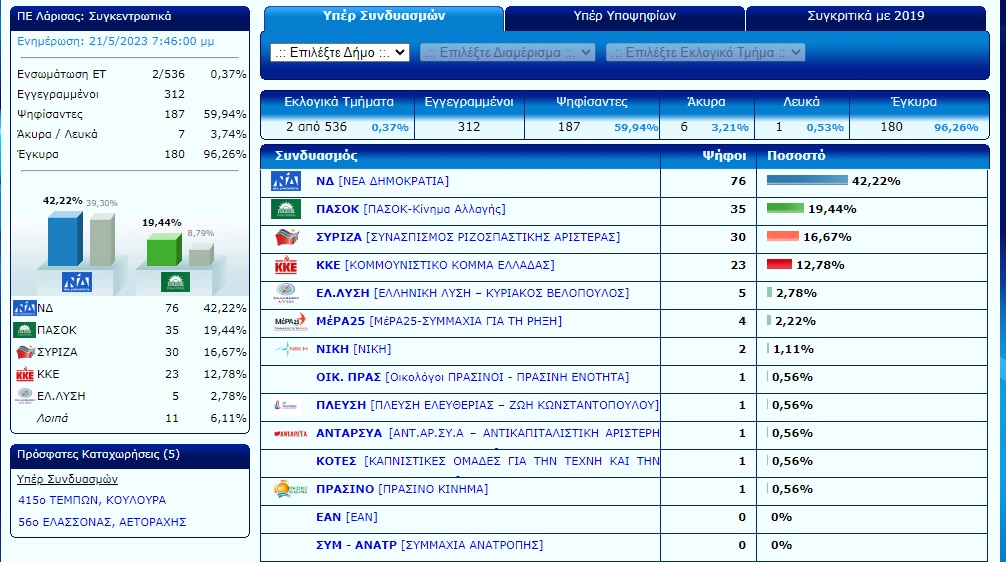The image size is (1006, 562).
Task: Click the ΣΥΡΙΖΑ flag logo in results table
Action: pos(286,237)
